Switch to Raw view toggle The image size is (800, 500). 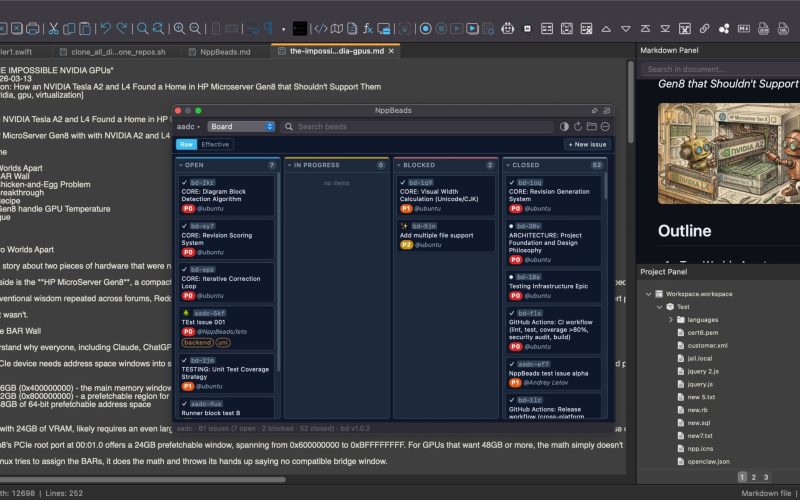pyautogui.click(x=186, y=145)
